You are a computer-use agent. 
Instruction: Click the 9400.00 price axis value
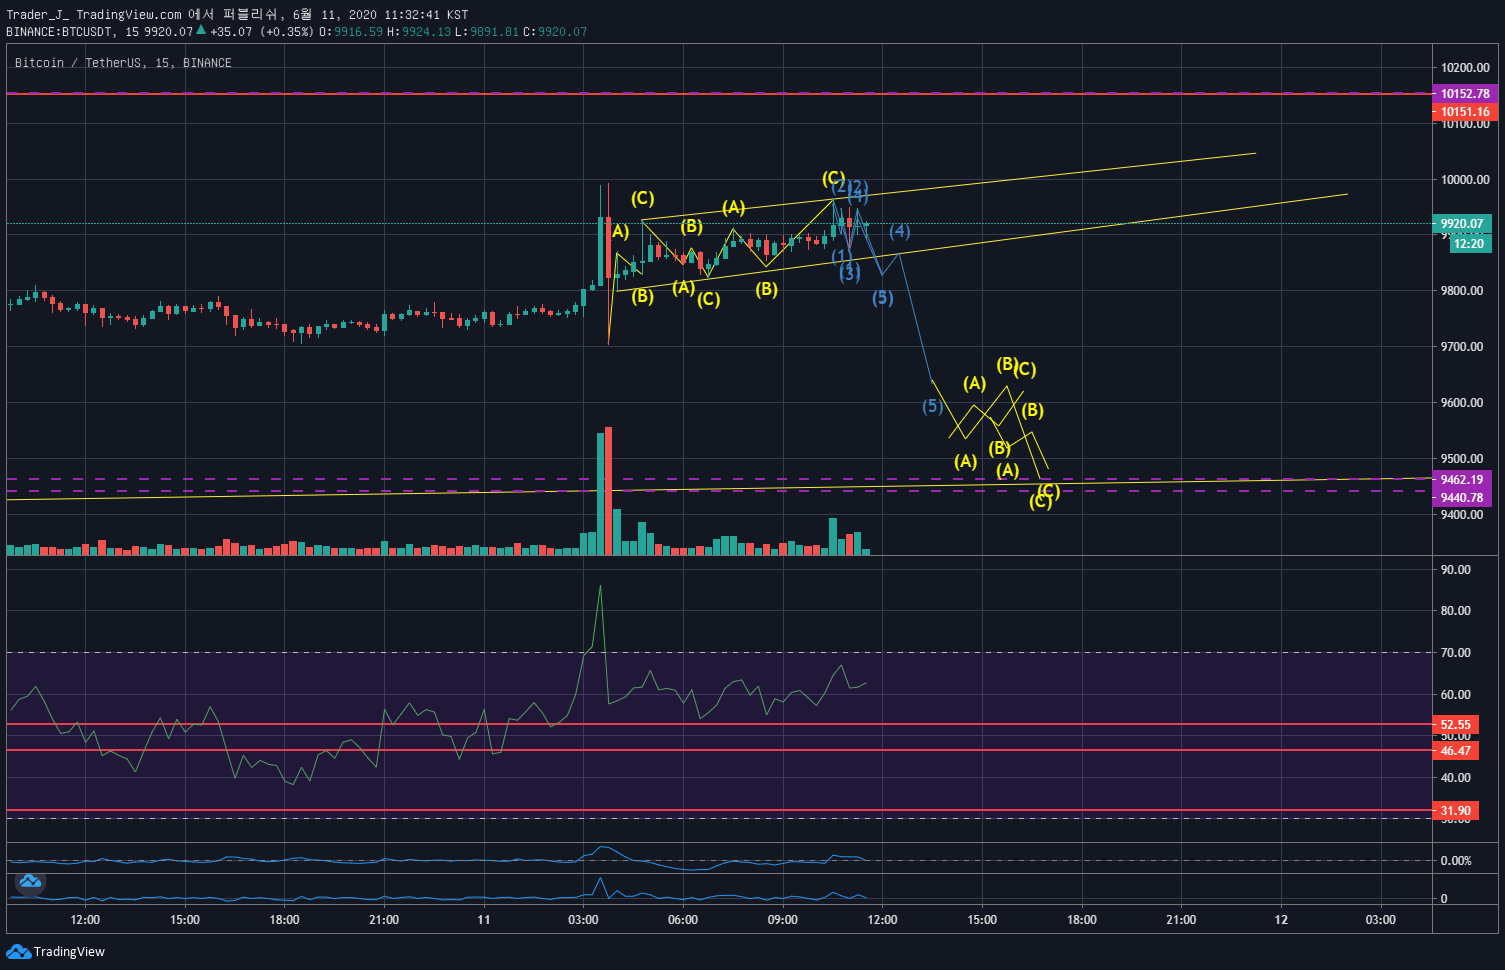1462,515
